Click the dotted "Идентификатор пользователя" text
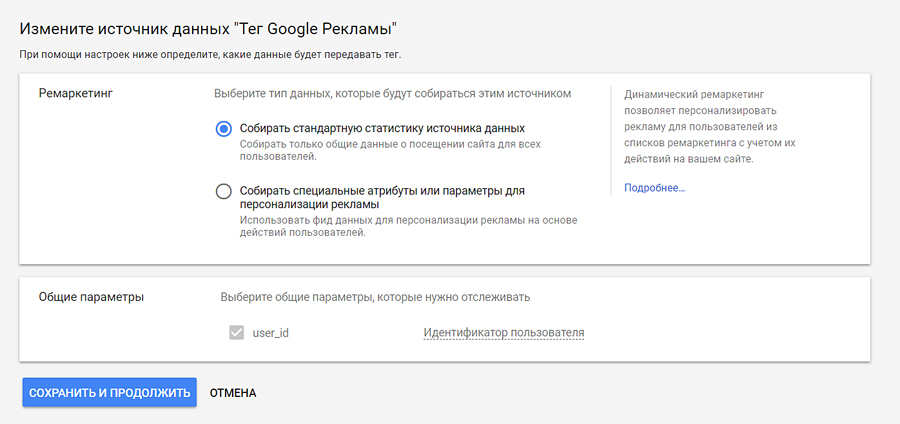Screen dimensions: 900x424 (x=503, y=333)
